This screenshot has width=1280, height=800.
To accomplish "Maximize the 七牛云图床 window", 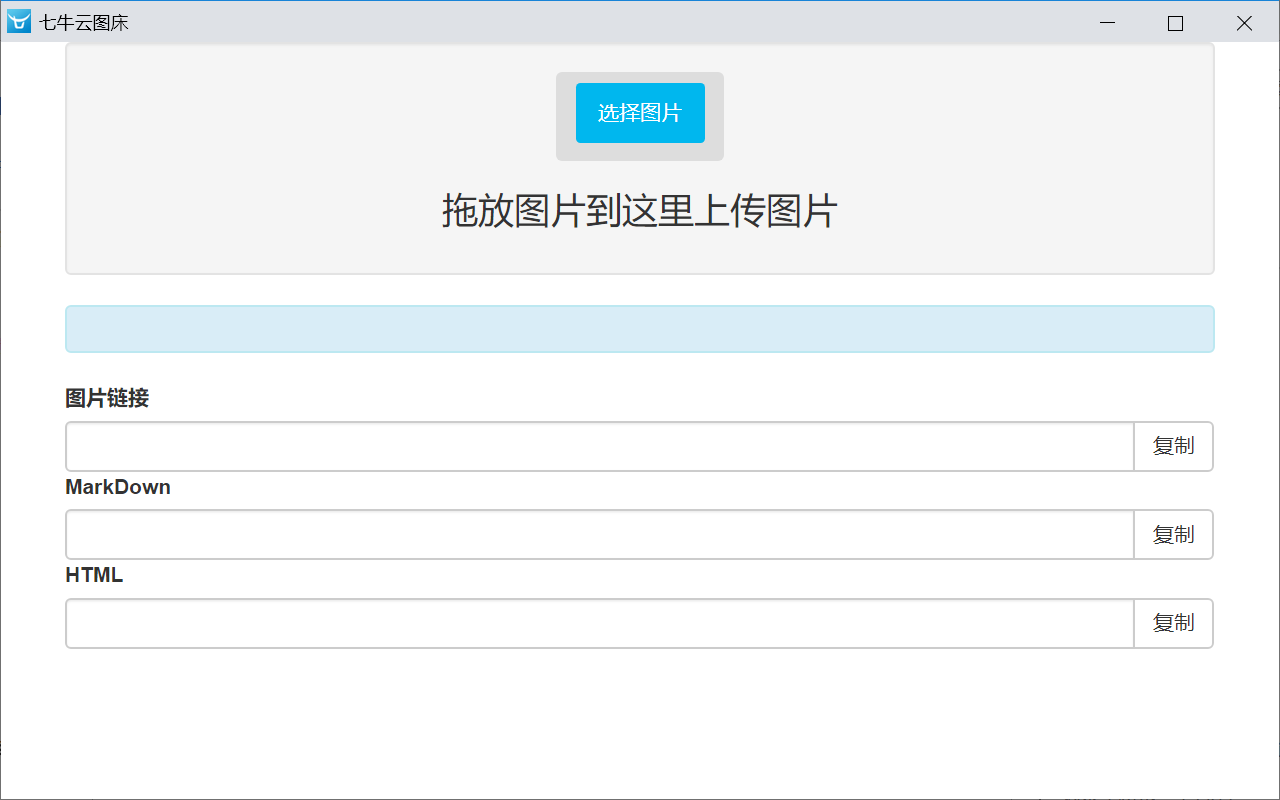I will (1175, 23).
